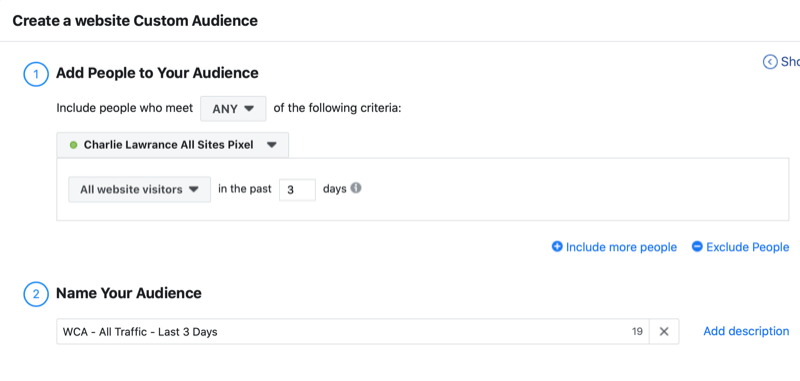Image resolution: width=800 pixels, height=381 pixels.
Task: Click the WCA - All Traffic name field
Action: click(x=353, y=332)
